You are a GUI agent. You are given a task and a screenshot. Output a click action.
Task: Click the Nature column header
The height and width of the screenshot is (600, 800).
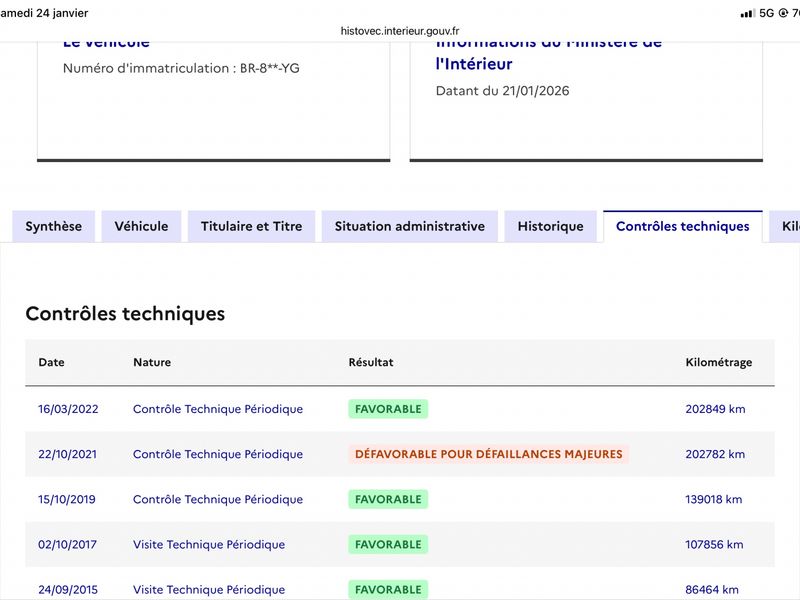pyautogui.click(x=152, y=362)
